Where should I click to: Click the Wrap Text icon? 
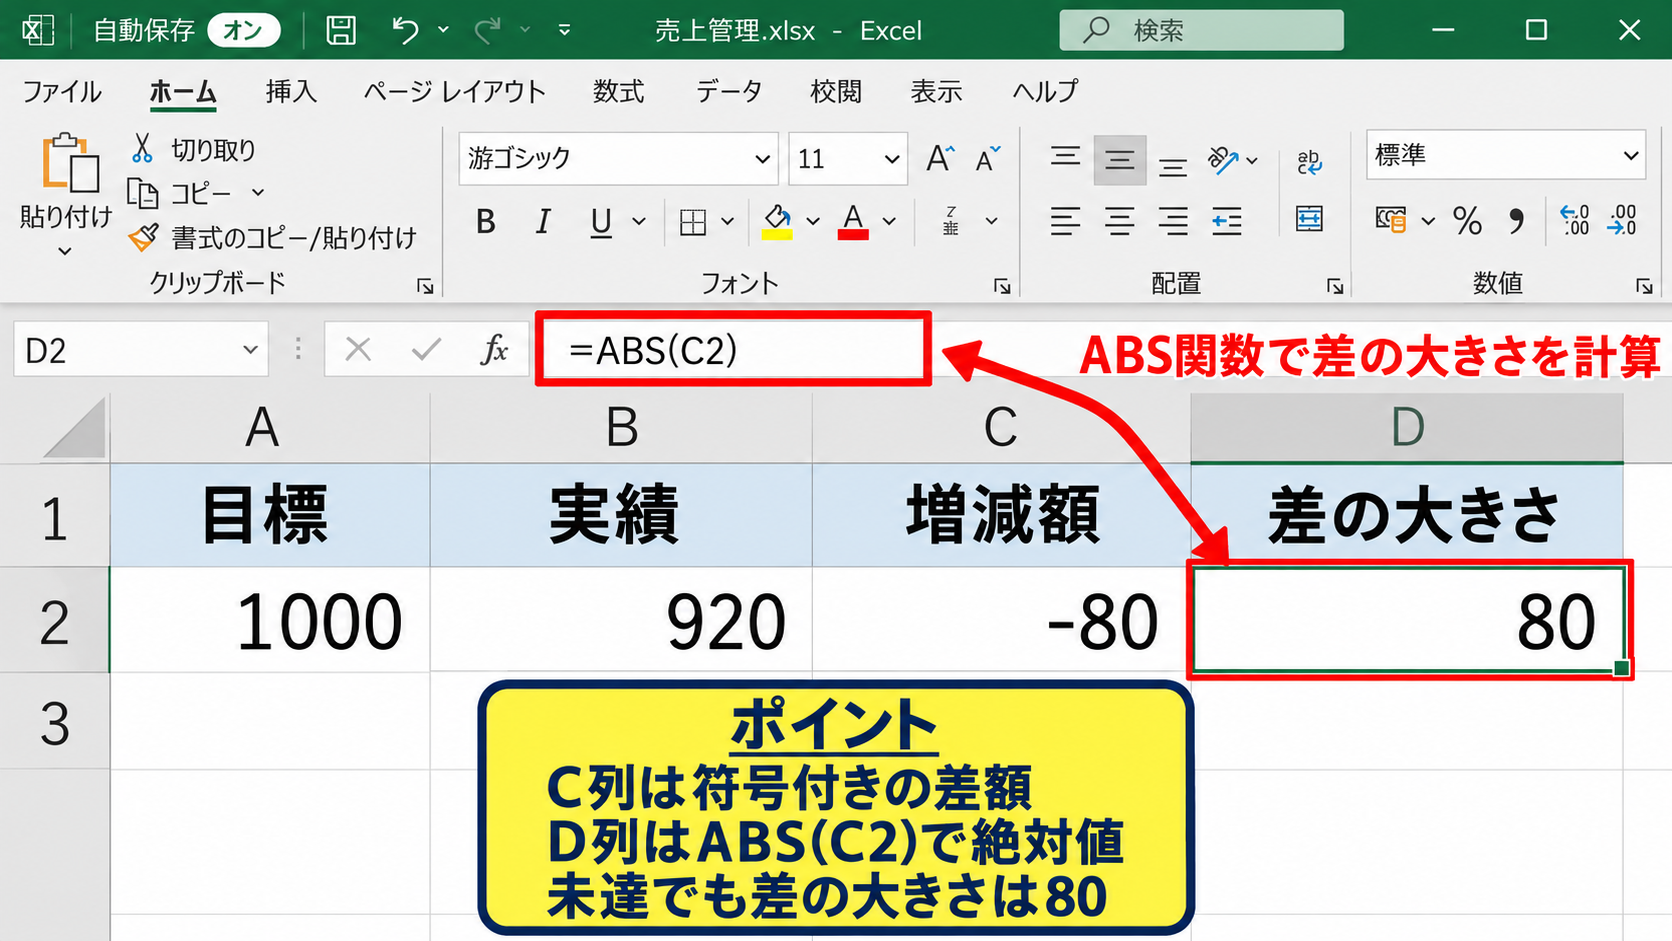point(1309,161)
